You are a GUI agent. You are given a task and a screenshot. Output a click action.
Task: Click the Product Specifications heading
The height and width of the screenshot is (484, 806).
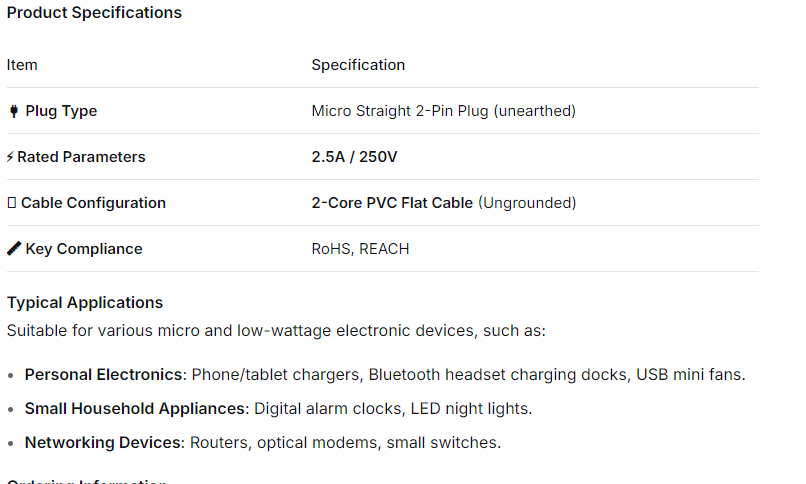(94, 13)
